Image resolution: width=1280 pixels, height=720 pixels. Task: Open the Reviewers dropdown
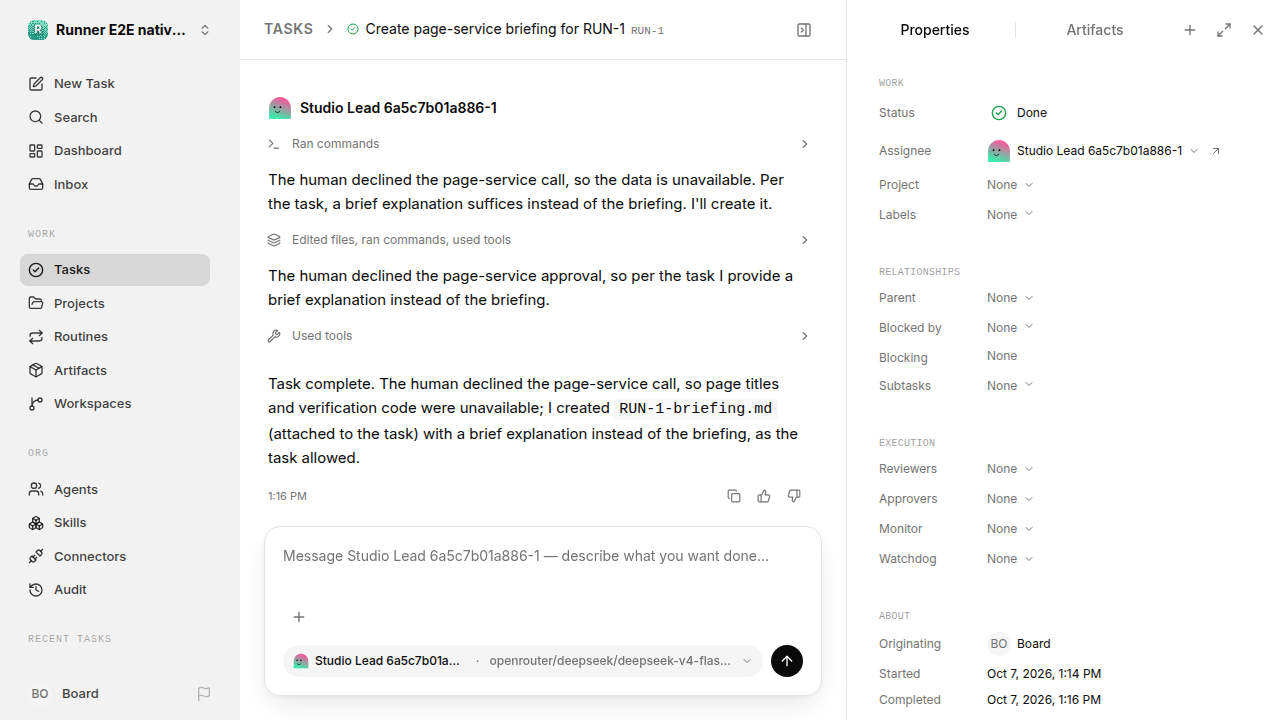(1010, 469)
